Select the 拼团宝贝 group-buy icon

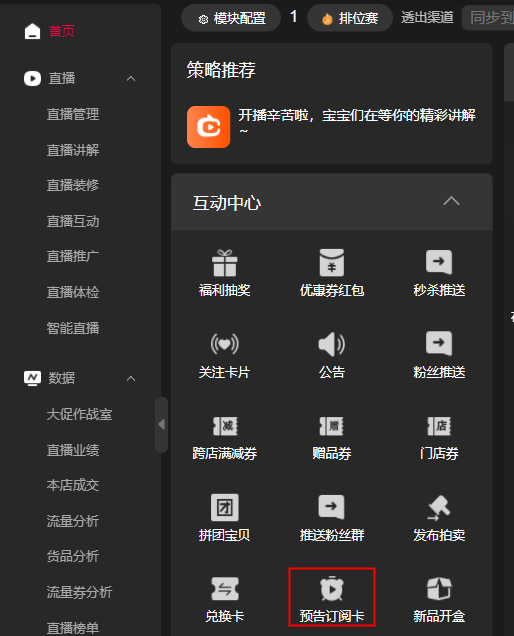224,507
